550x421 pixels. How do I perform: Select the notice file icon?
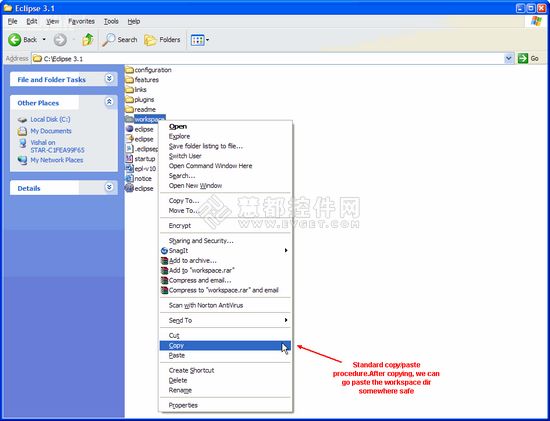(x=129, y=179)
